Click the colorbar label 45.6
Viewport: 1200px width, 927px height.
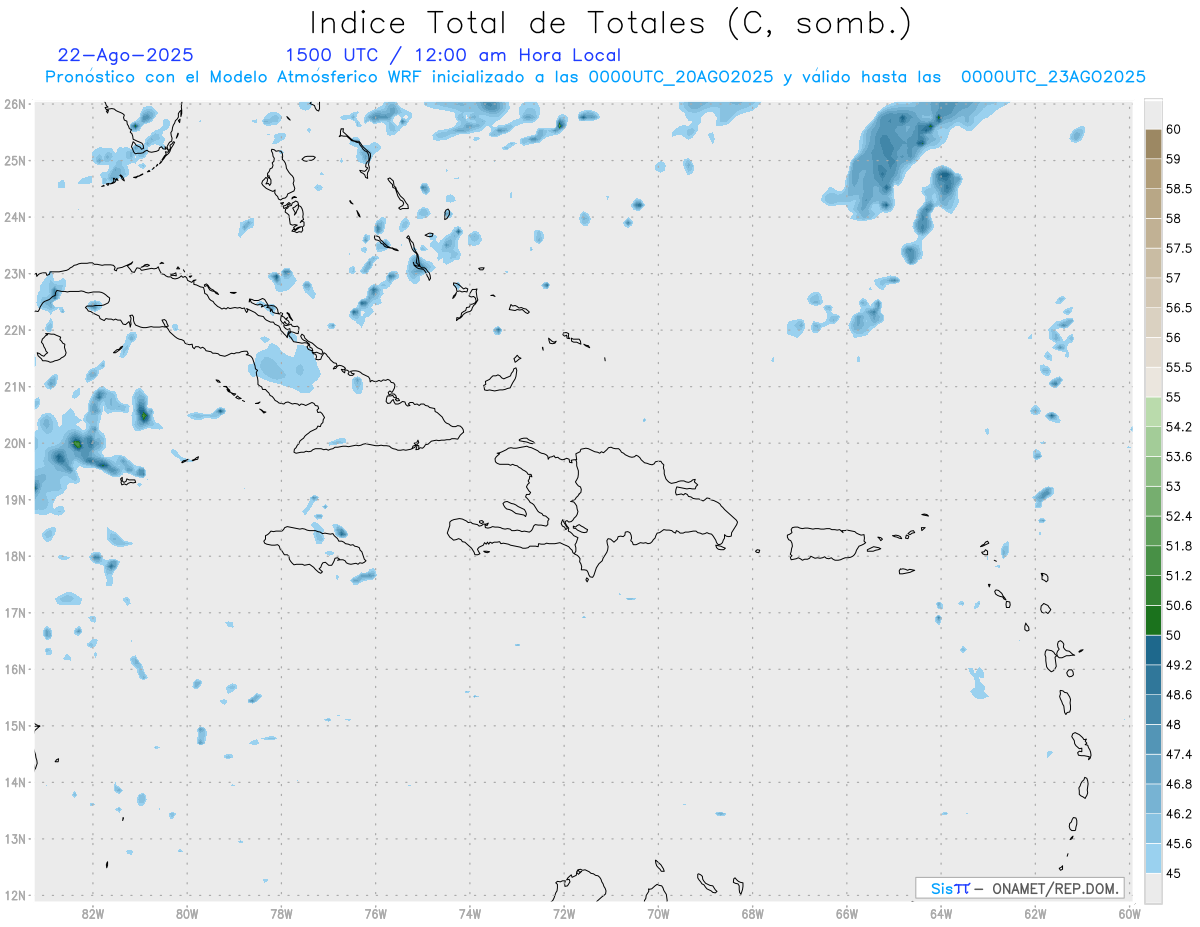click(x=1179, y=843)
